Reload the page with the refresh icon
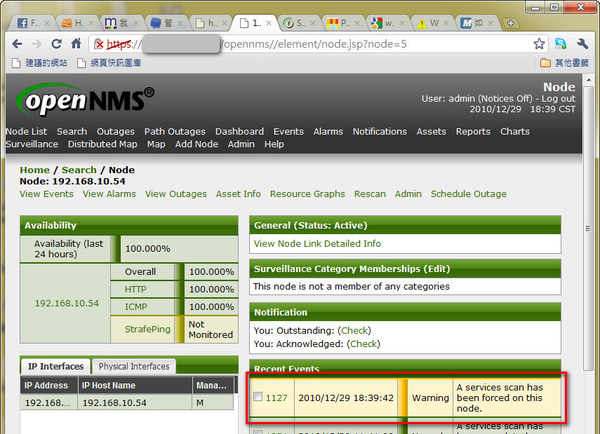The image size is (600, 434). click(57, 44)
